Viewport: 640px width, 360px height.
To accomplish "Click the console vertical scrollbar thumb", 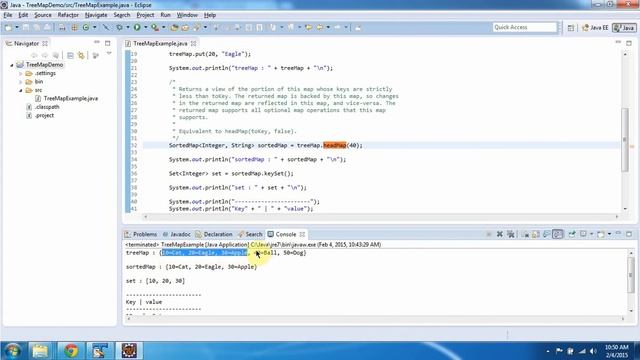I will pos(631,275).
